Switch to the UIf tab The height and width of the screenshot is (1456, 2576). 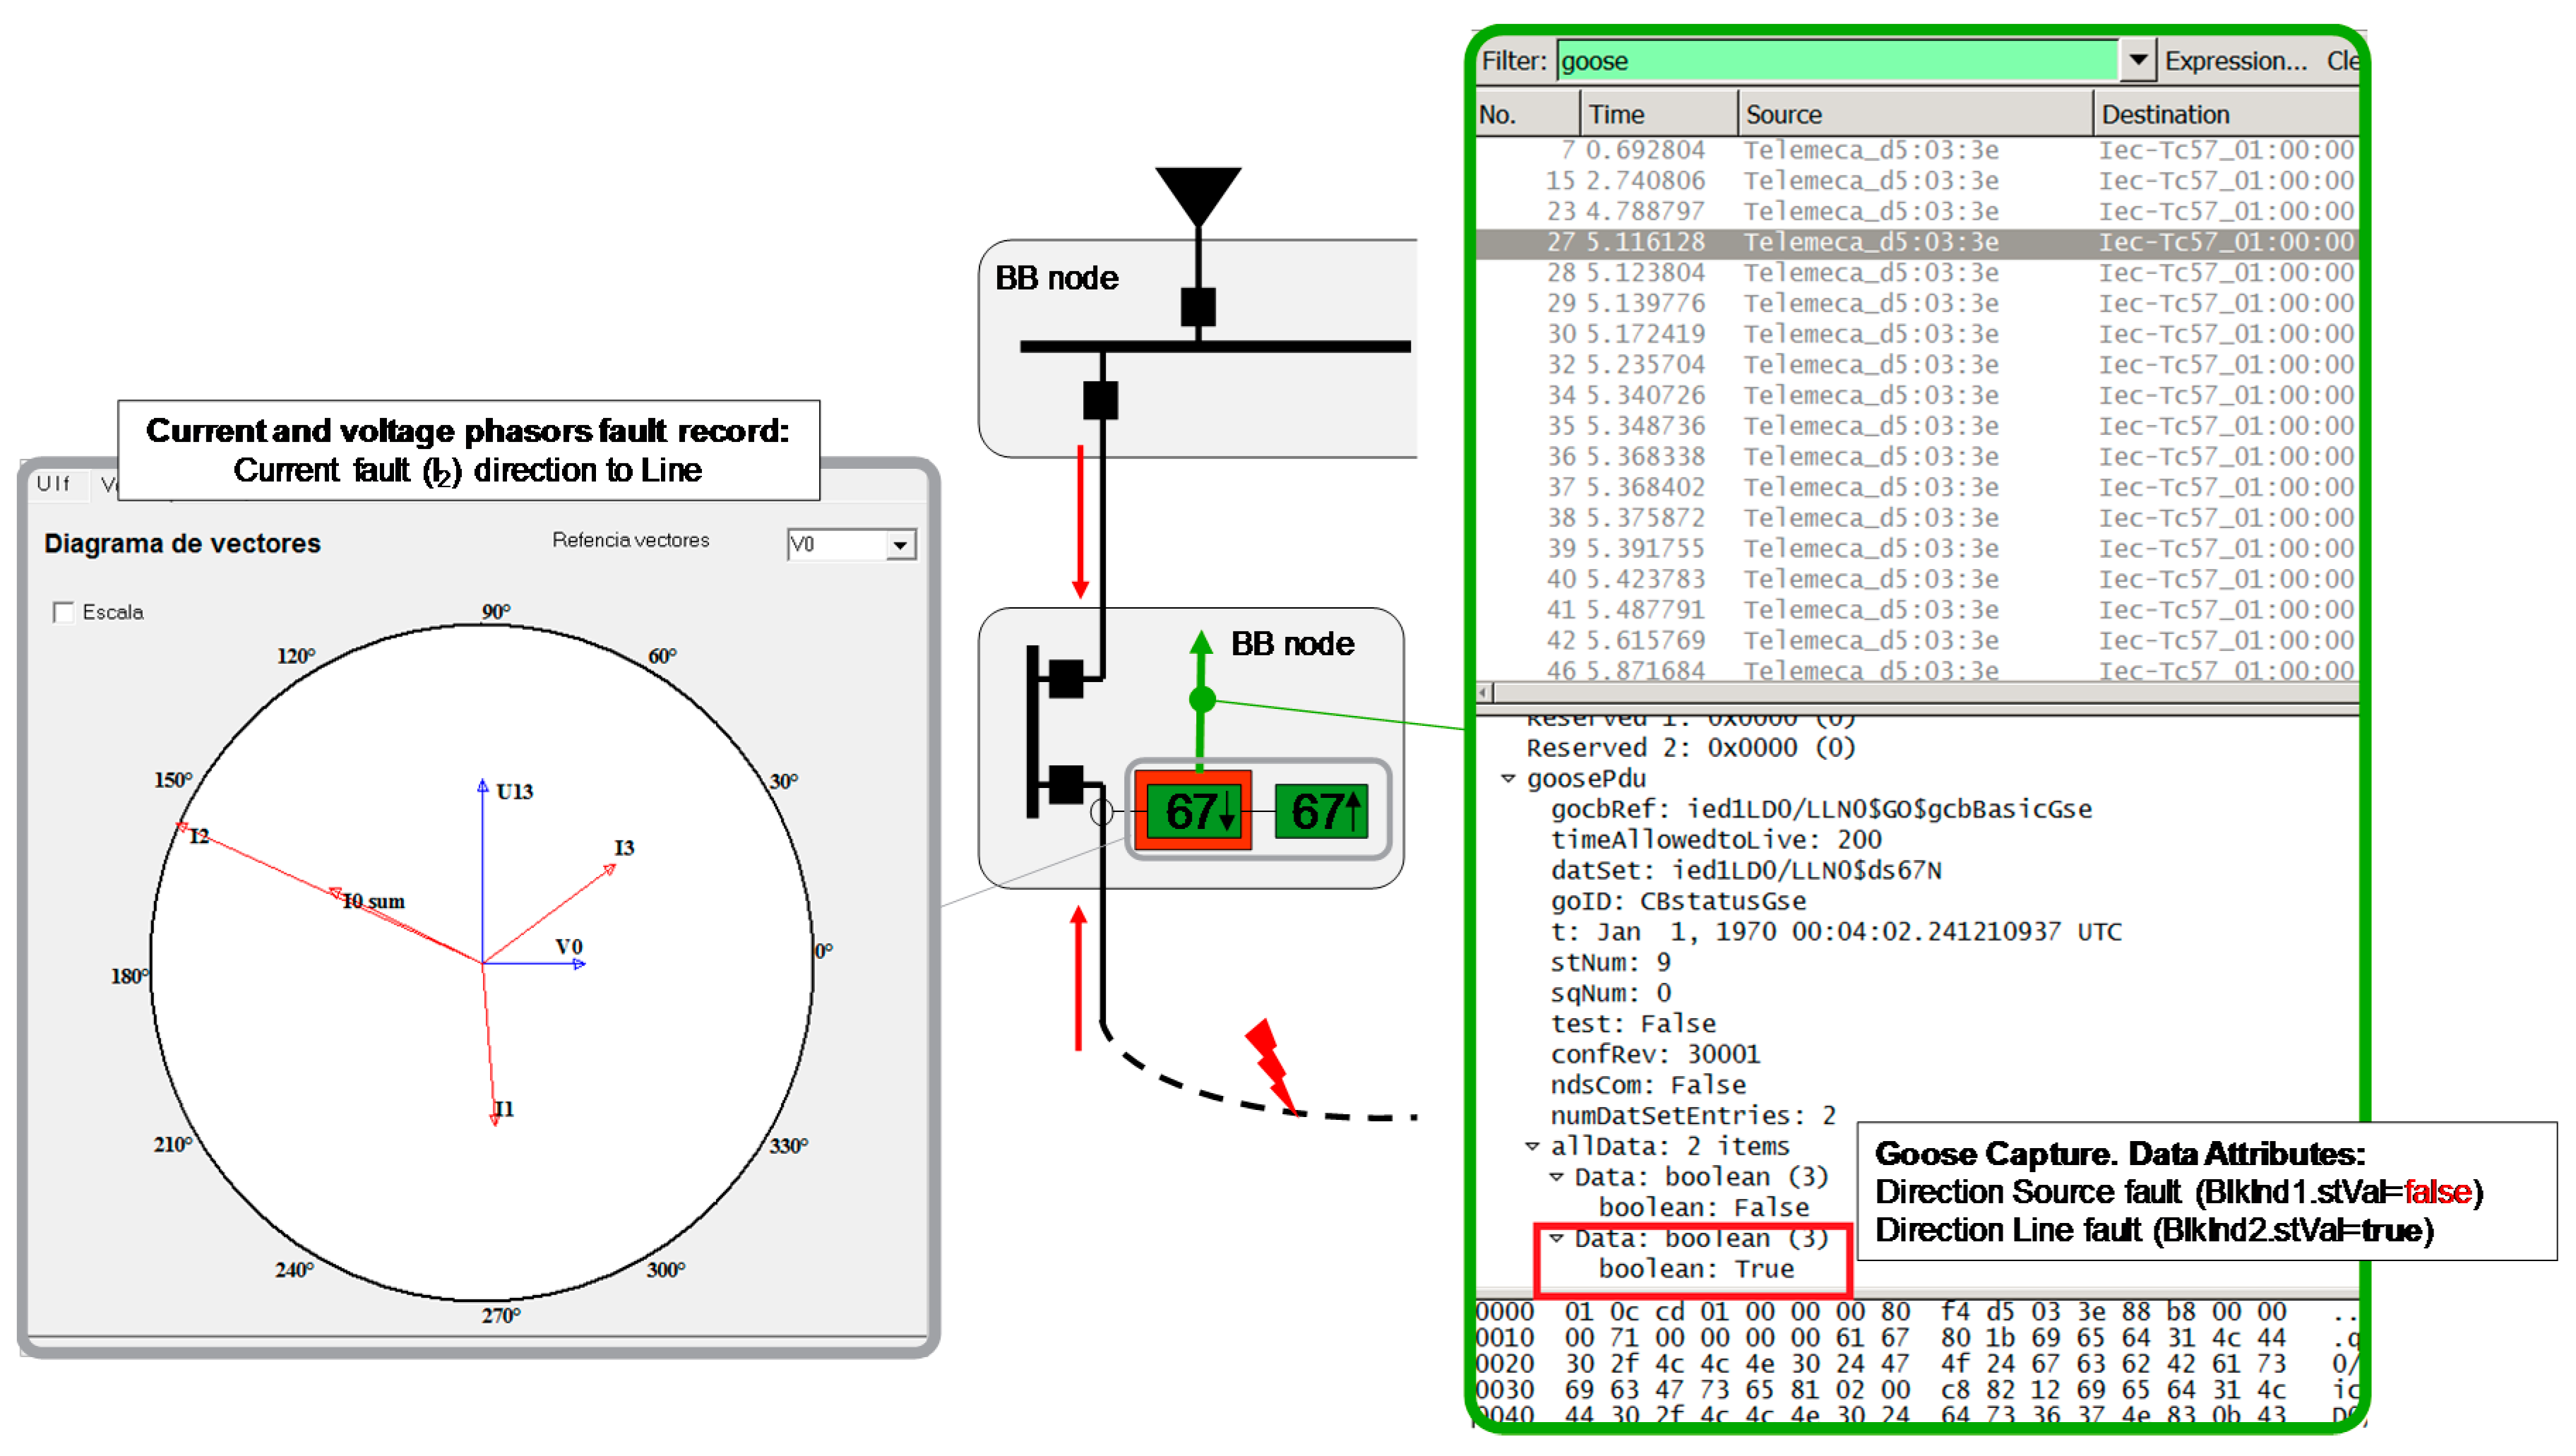click(54, 484)
